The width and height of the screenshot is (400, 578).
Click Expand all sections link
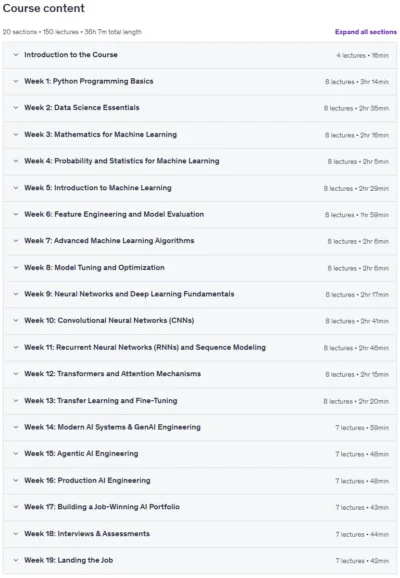(x=366, y=32)
